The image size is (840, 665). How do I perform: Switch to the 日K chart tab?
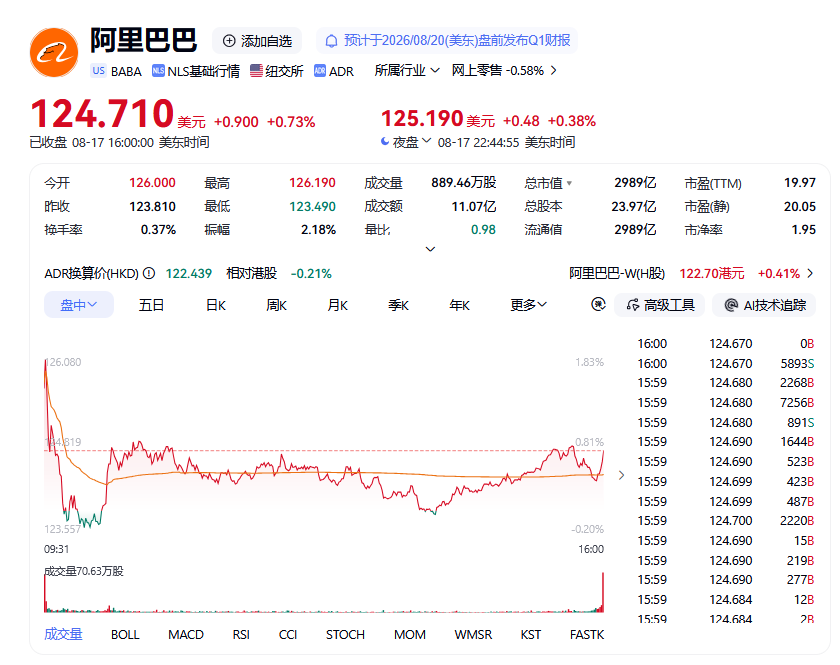point(216,305)
